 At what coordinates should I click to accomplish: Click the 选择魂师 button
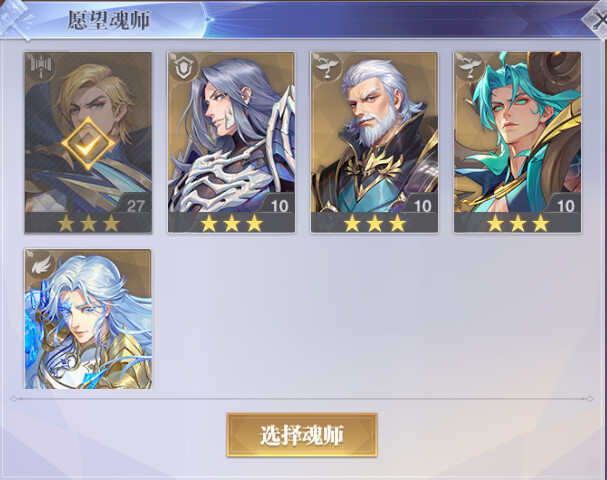tap(302, 435)
